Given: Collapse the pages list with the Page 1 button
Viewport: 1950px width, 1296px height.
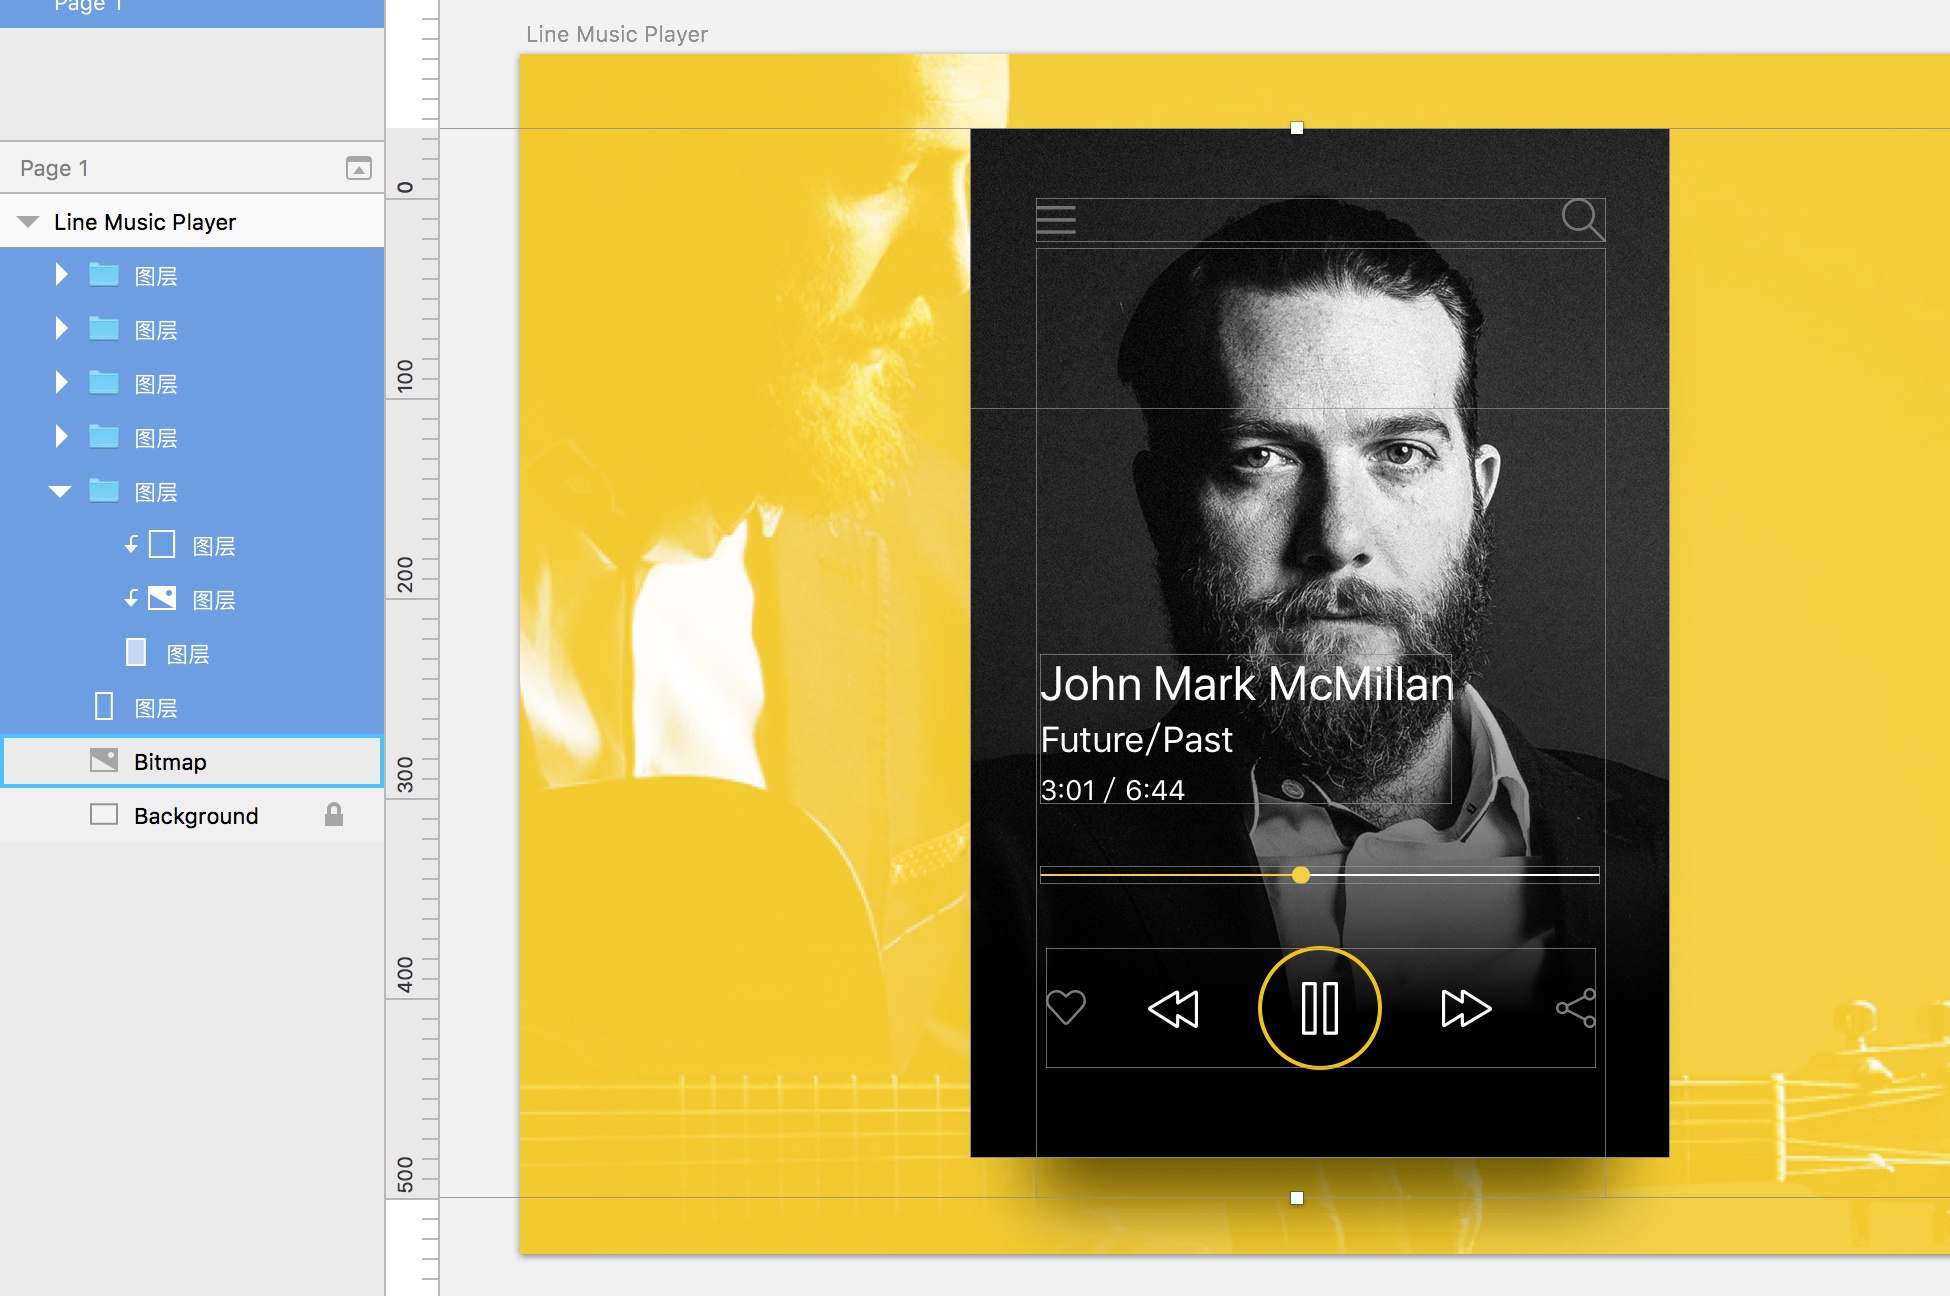Looking at the screenshot, I should [358, 168].
